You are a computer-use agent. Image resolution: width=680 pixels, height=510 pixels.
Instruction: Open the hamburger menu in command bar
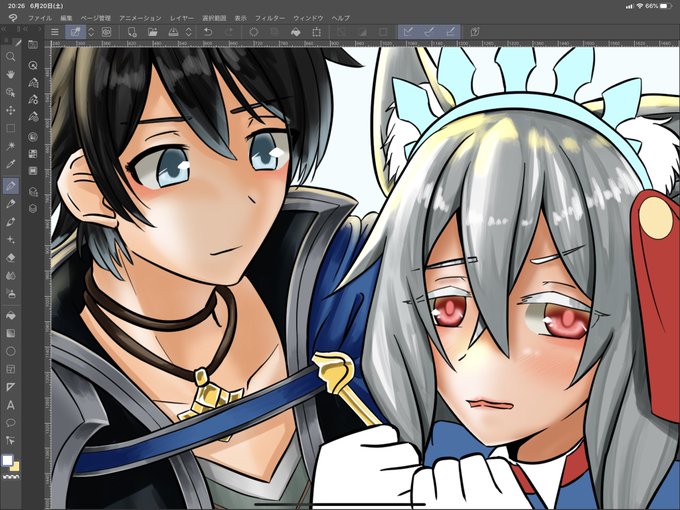55,32
